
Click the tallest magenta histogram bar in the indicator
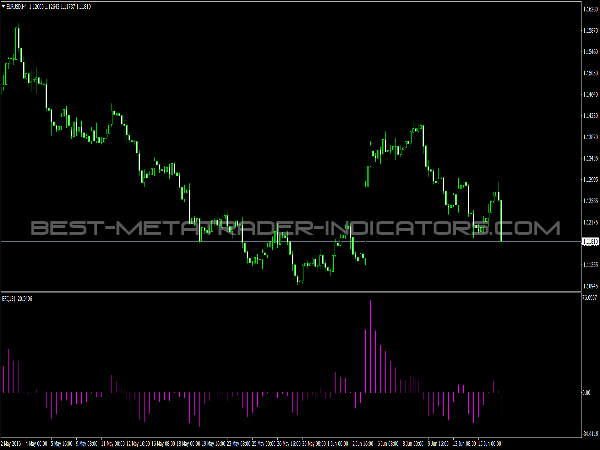pos(370,347)
